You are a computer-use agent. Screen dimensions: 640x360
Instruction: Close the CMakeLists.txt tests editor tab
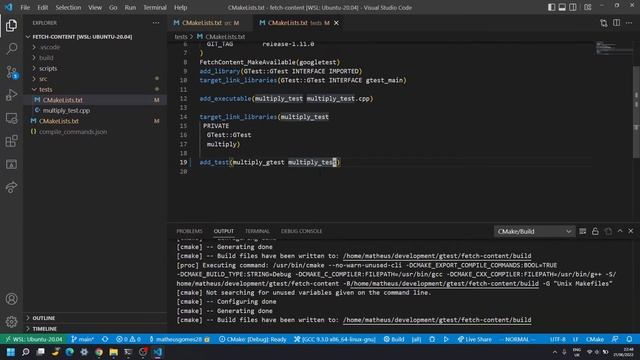(336, 23)
